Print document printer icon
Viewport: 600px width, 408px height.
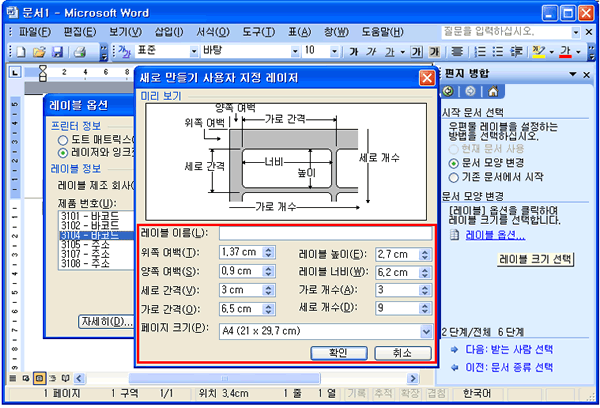tap(80, 52)
